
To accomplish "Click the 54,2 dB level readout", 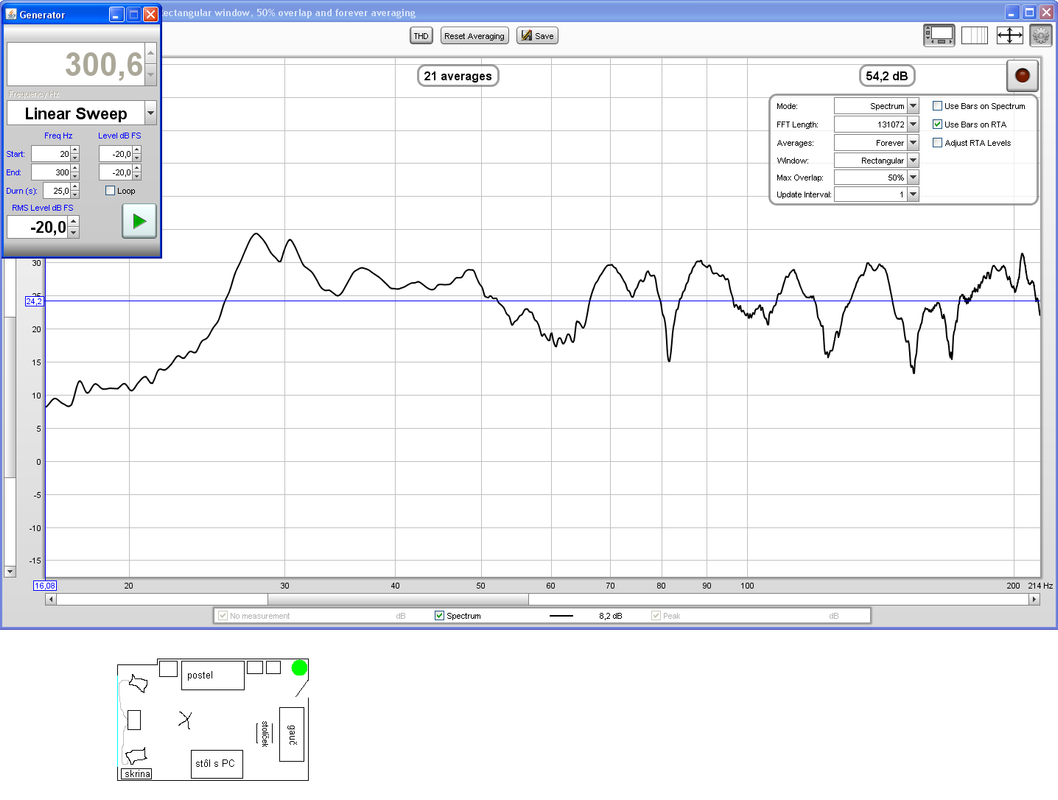I will click(x=887, y=76).
